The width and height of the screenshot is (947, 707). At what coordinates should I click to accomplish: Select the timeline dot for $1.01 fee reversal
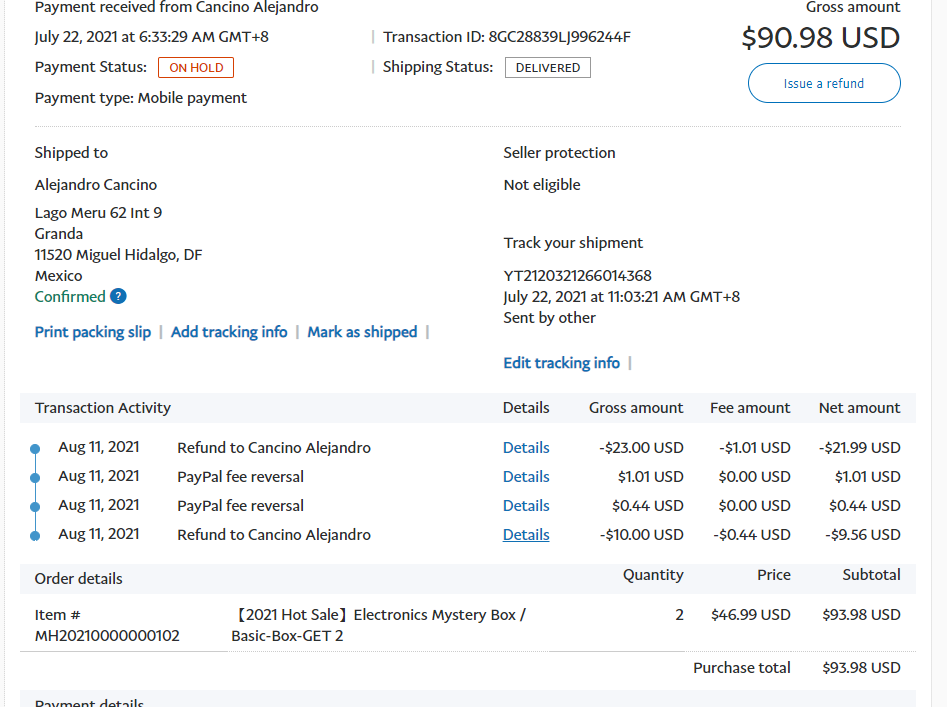coord(35,478)
